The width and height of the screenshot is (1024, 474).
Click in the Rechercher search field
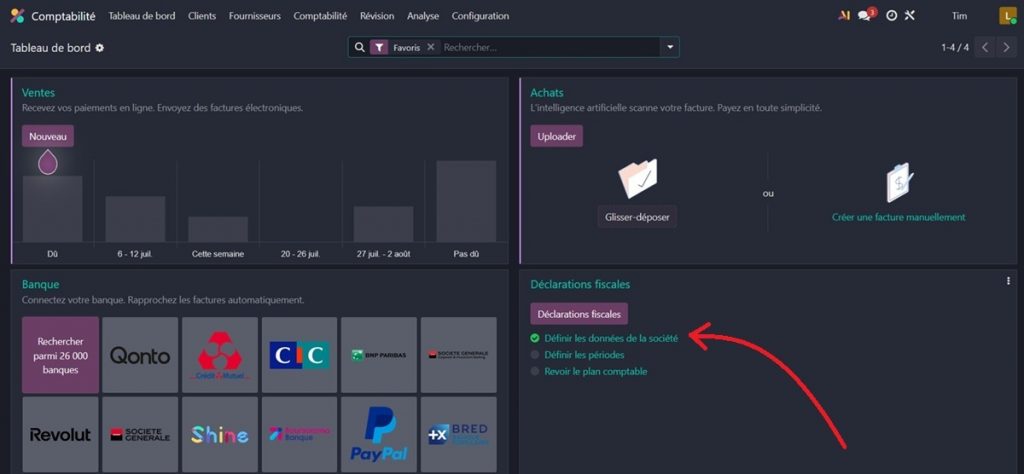[x=549, y=47]
